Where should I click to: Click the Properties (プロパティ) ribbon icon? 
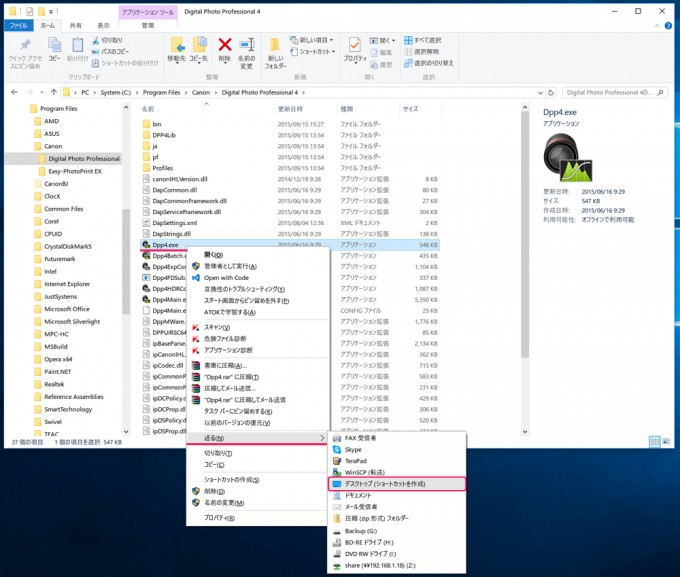(x=355, y=45)
